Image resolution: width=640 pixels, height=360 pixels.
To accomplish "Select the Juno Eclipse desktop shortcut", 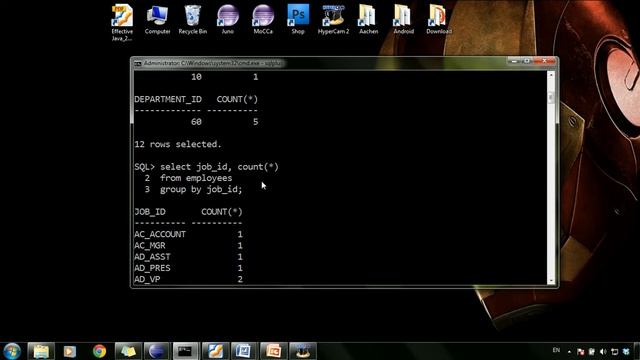I will tap(227, 20).
